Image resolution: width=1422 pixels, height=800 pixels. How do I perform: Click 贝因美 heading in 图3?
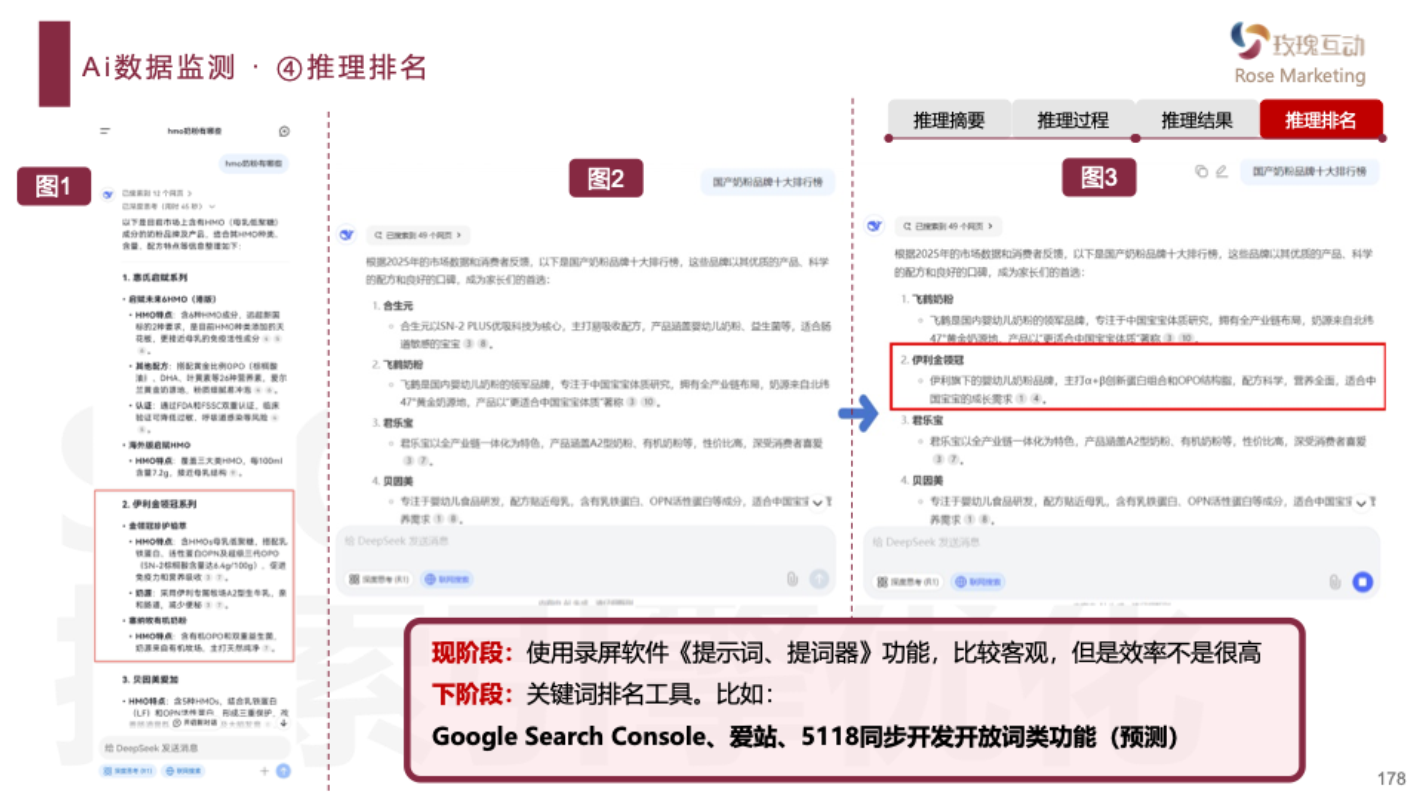928,479
